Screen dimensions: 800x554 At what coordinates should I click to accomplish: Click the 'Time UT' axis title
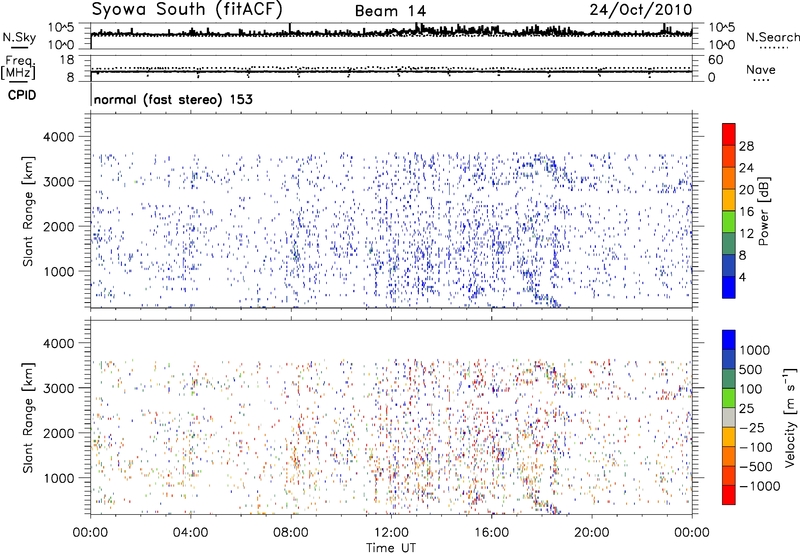[x=391, y=548]
